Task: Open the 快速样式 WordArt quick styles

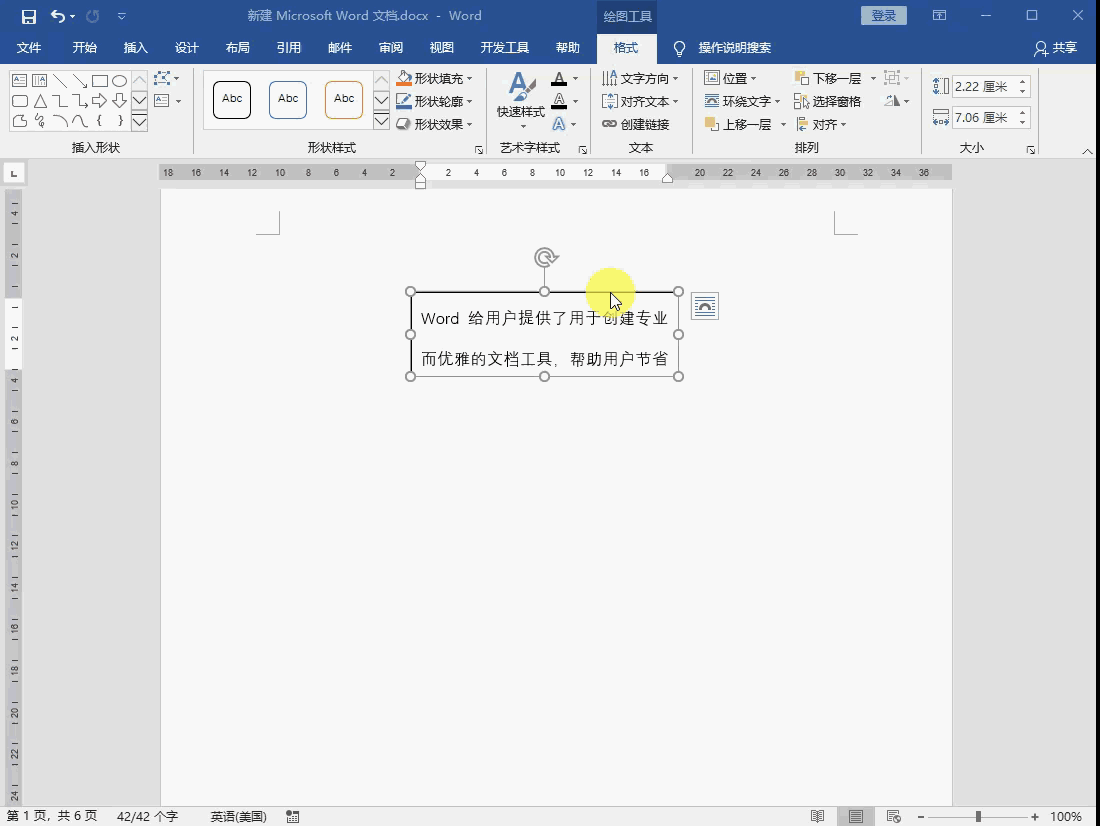Action: tap(521, 100)
